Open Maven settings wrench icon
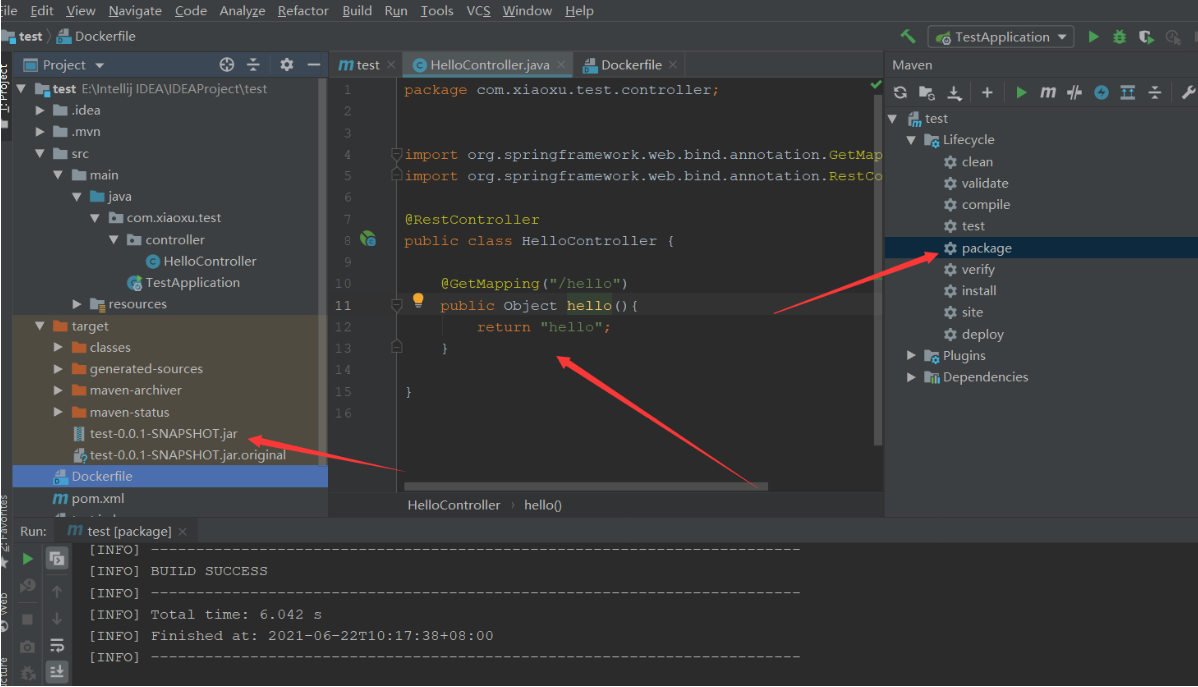 pyautogui.click(x=1188, y=92)
